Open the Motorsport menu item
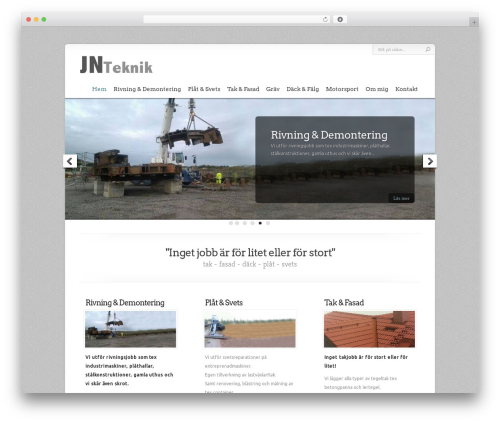The width and height of the screenshot is (500, 423). coord(342,89)
